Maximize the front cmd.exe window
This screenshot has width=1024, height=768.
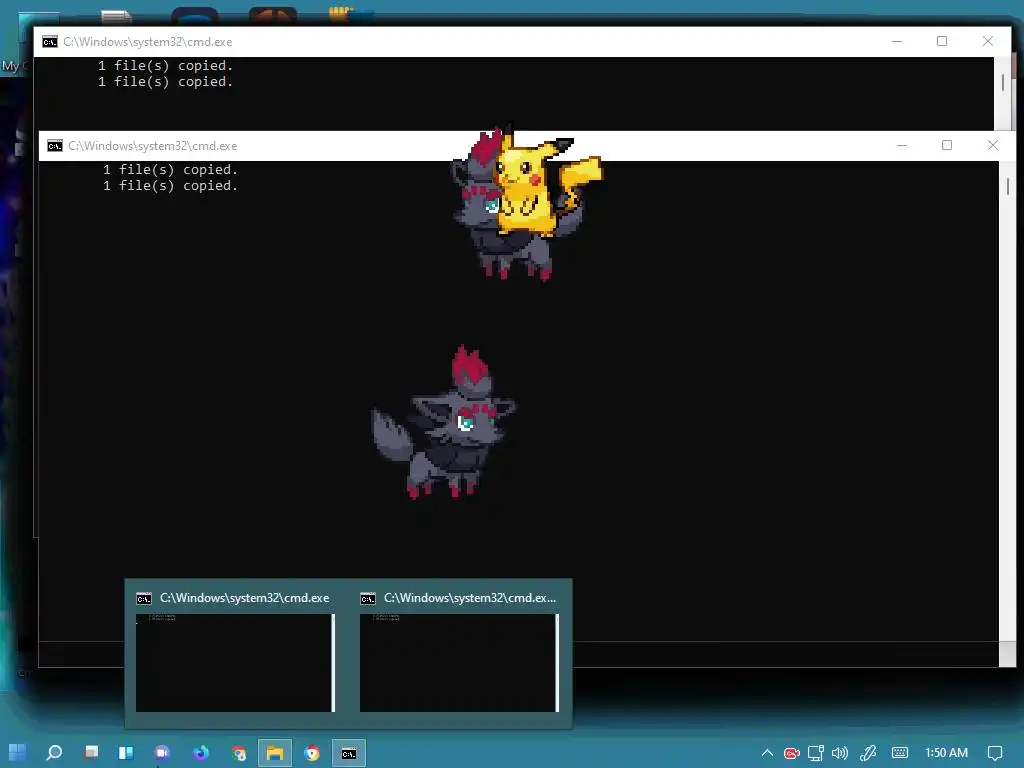pos(947,145)
